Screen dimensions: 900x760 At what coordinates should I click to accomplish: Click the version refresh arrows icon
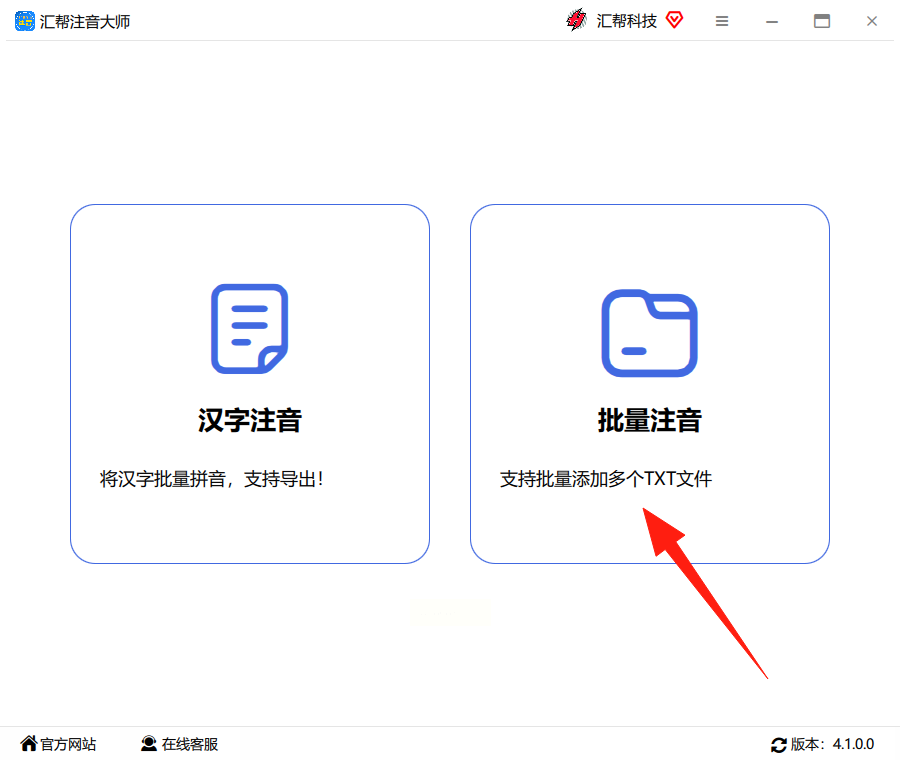tap(778, 745)
